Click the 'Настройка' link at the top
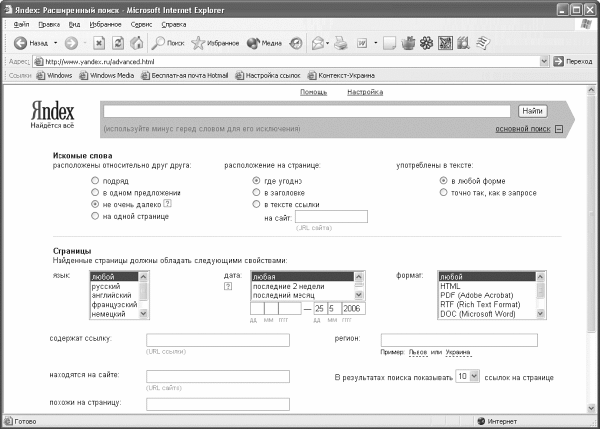This screenshot has height=429, width=600. pyautogui.click(x=365, y=92)
